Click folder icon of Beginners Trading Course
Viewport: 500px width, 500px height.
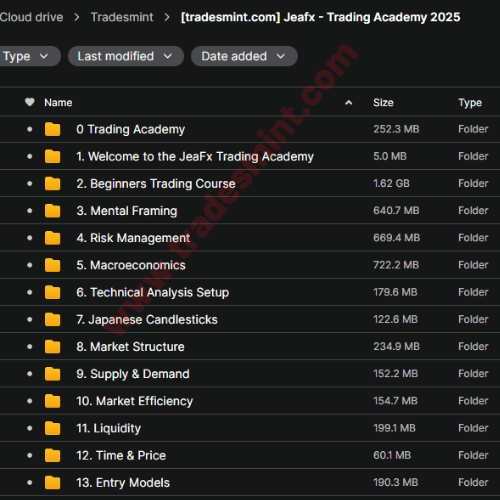[x=53, y=184]
